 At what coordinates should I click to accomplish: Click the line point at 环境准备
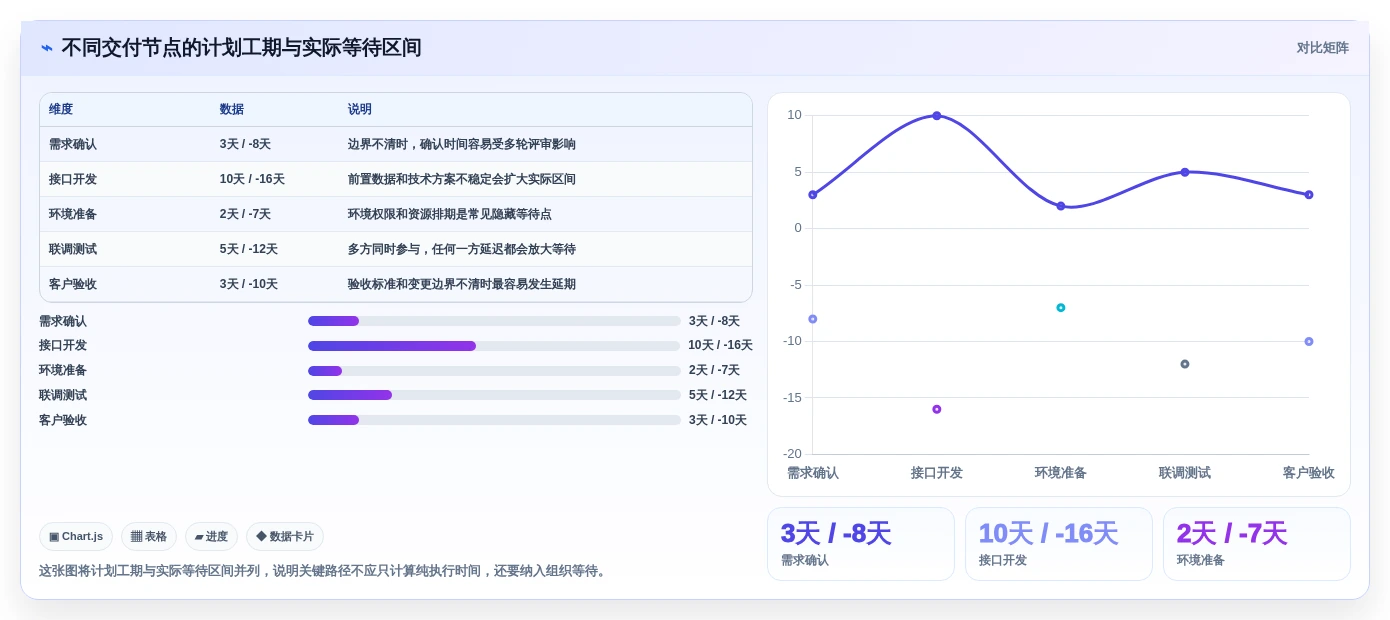point(1061,206)
